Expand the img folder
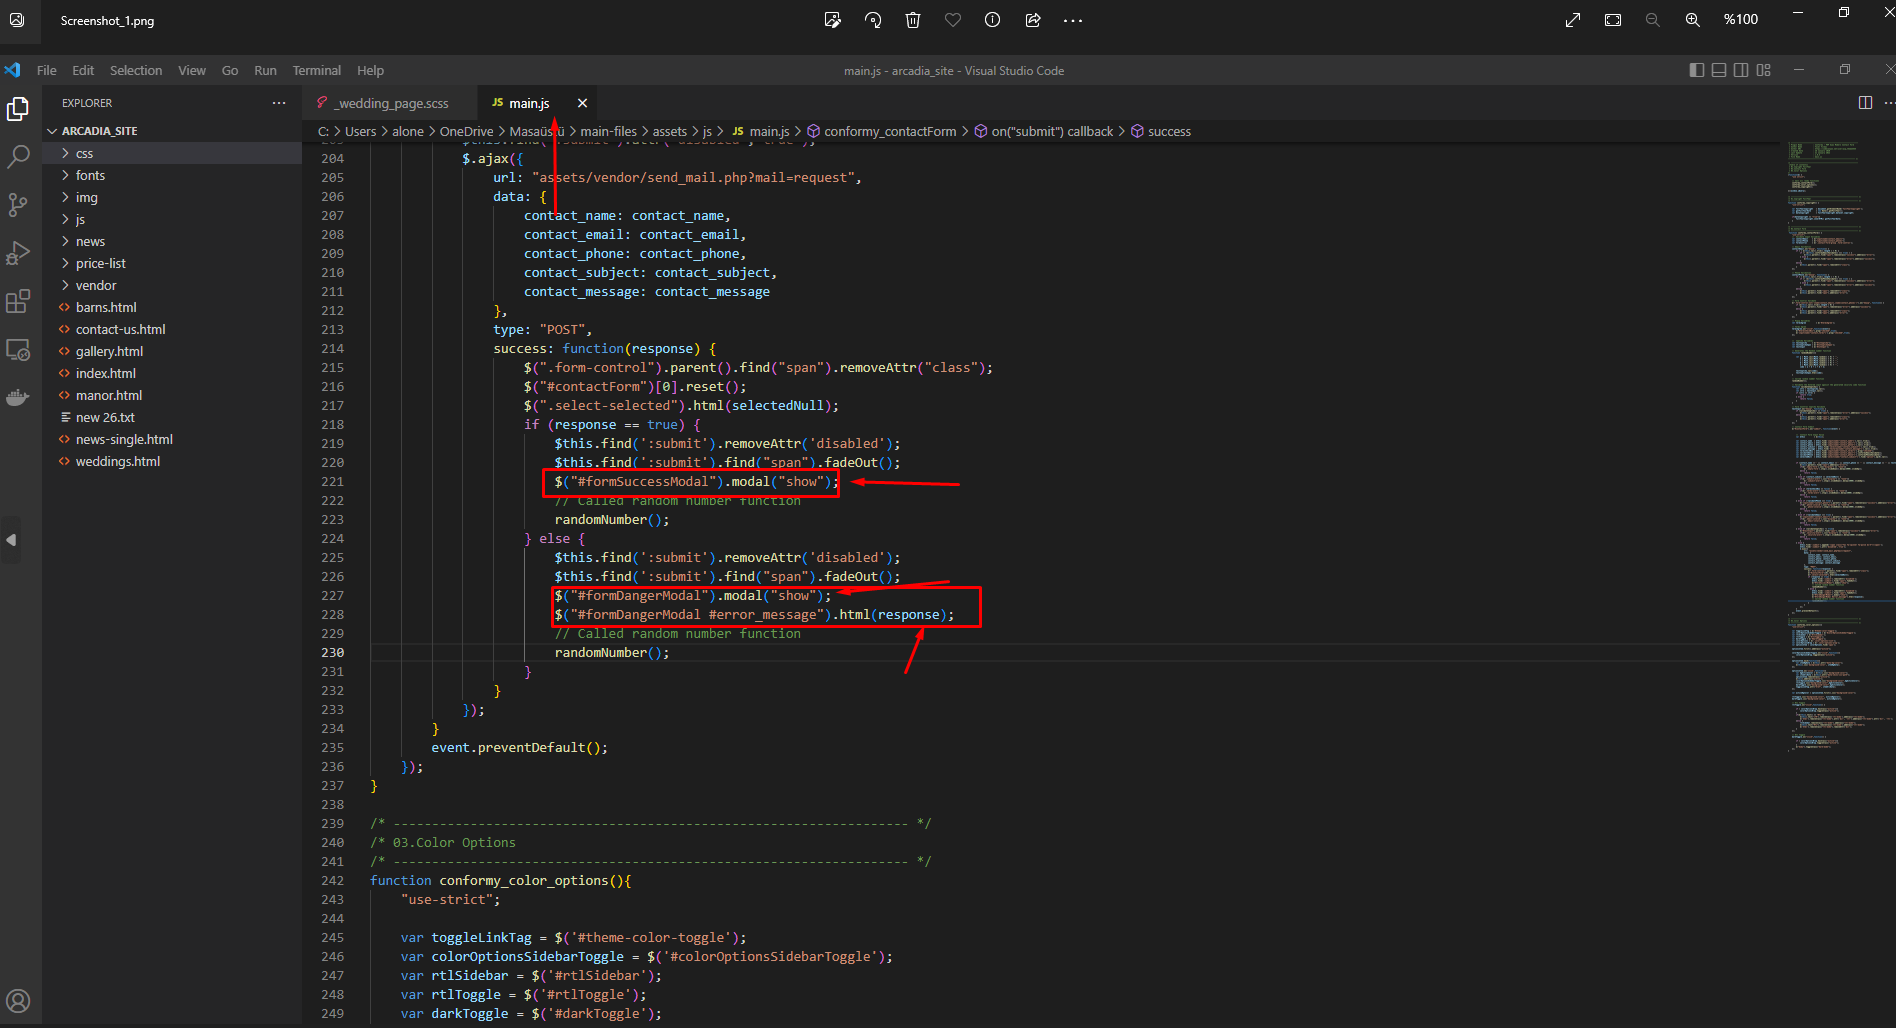This screenshot has width=1896, height=1028. click(172, 197)
